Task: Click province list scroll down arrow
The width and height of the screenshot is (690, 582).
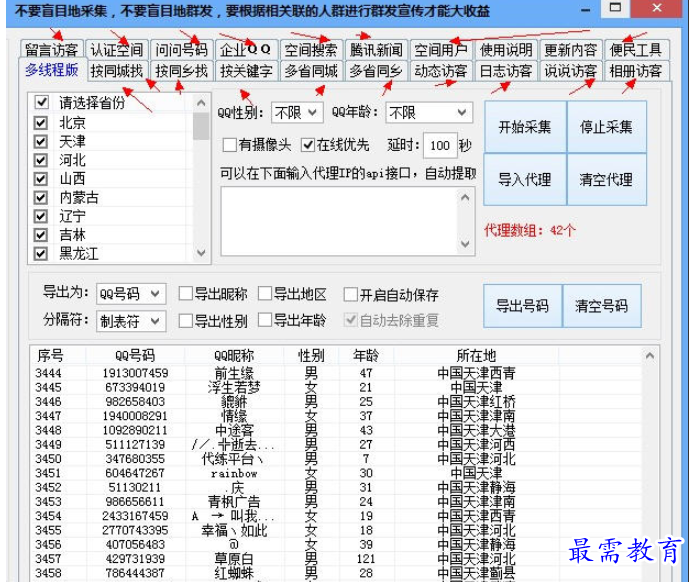Action: pos(202,253)
